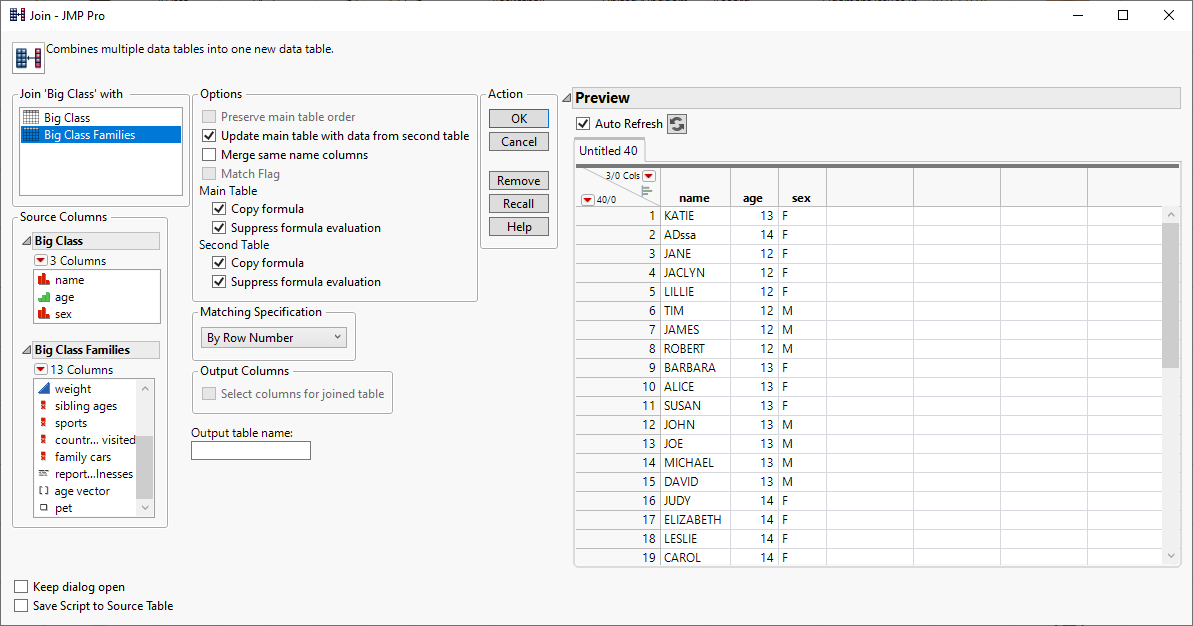Click the refresh preview icon button
The image size is (1193, 626).
677,124
